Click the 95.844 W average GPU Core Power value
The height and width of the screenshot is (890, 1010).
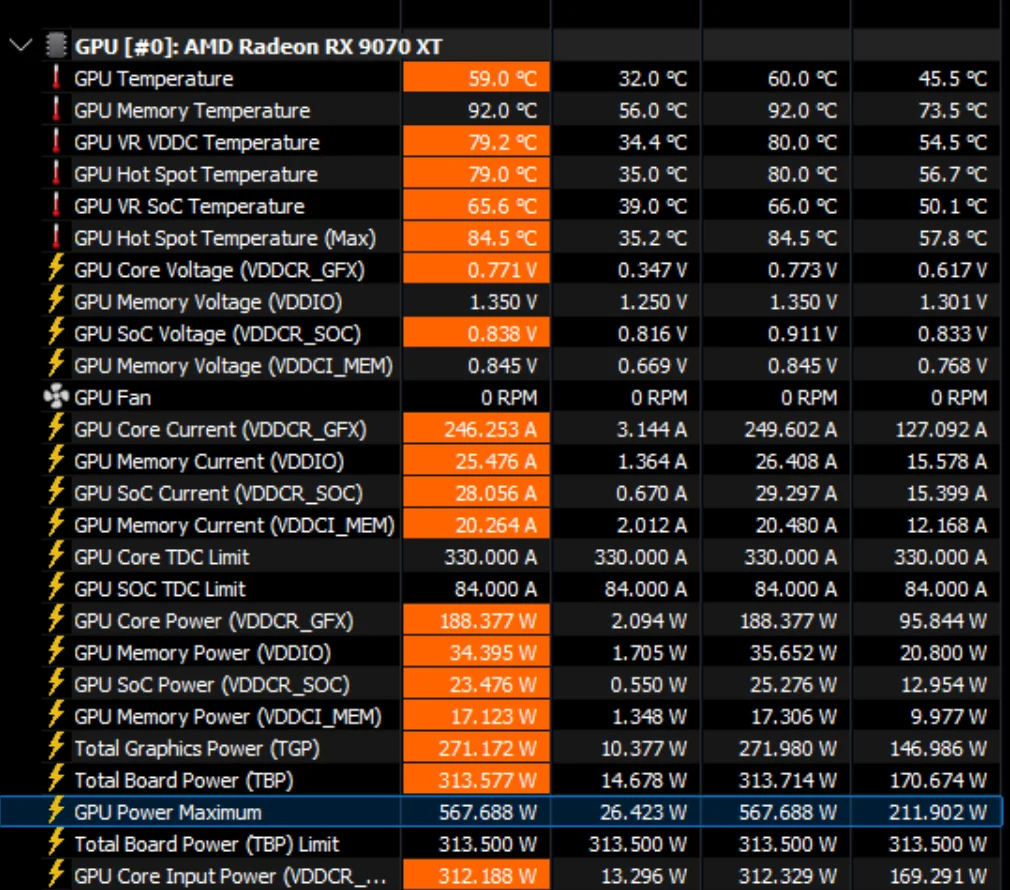pyautogui.click(x=944, y=621)
